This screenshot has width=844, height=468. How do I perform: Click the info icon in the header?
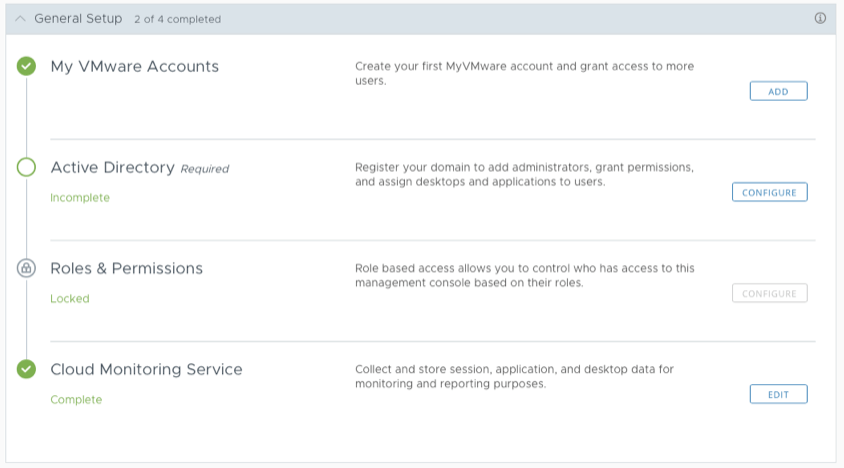820,18
